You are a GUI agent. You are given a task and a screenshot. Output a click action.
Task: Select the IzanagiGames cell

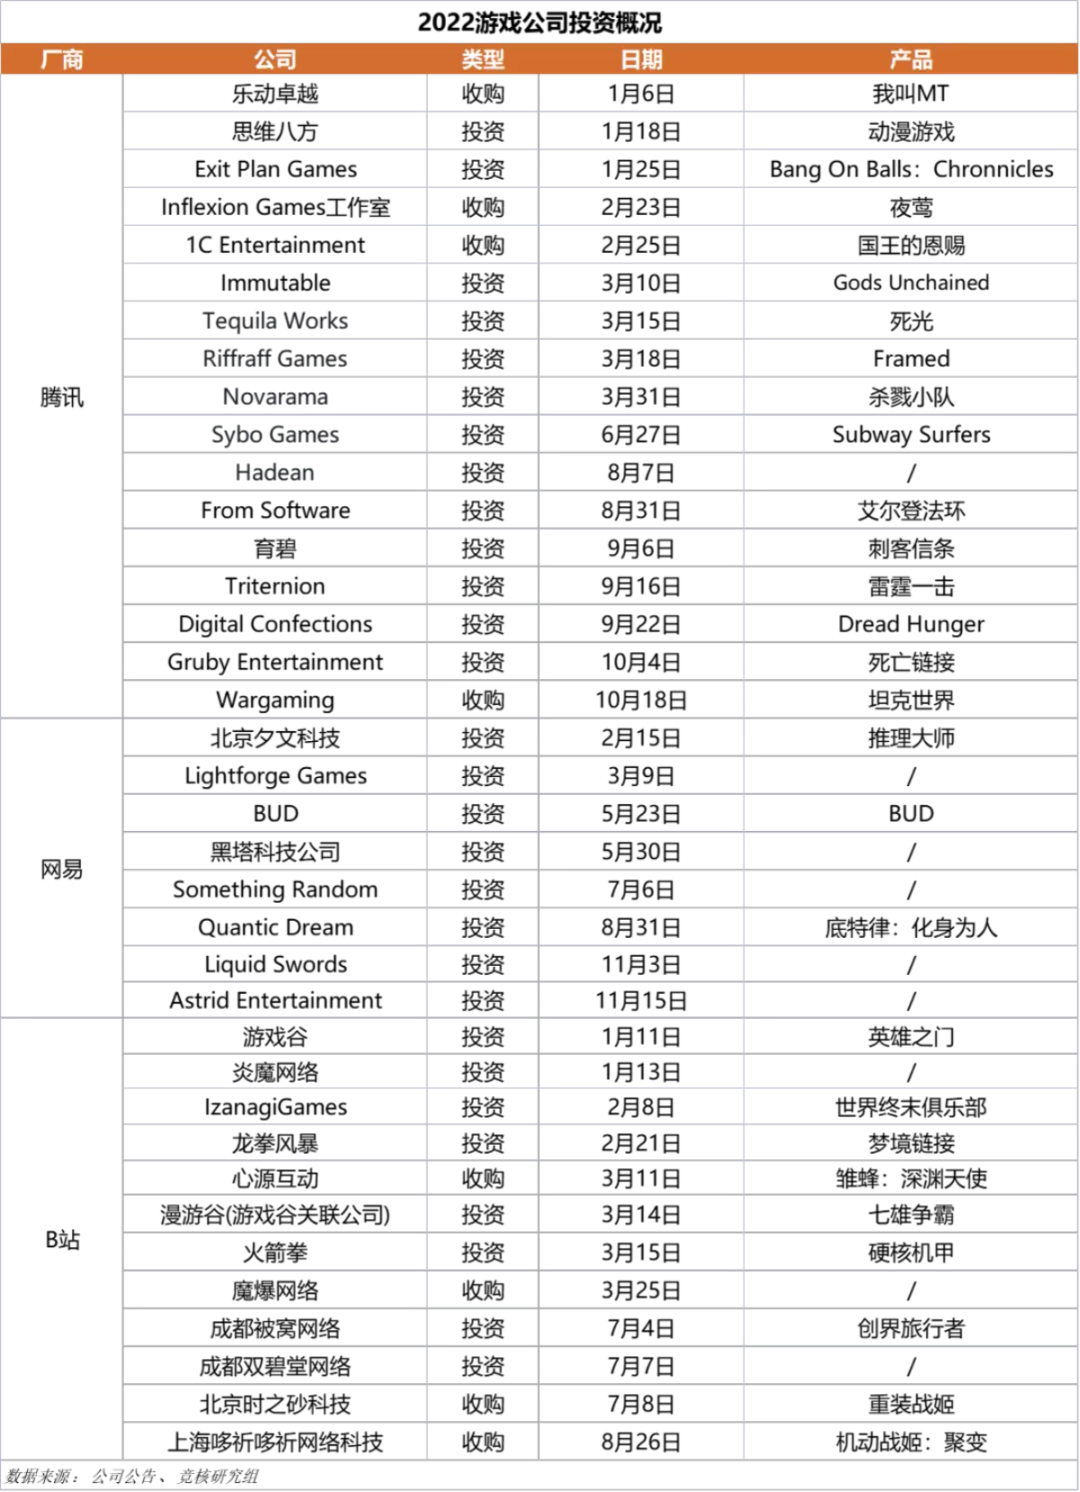pos(275,1107)
